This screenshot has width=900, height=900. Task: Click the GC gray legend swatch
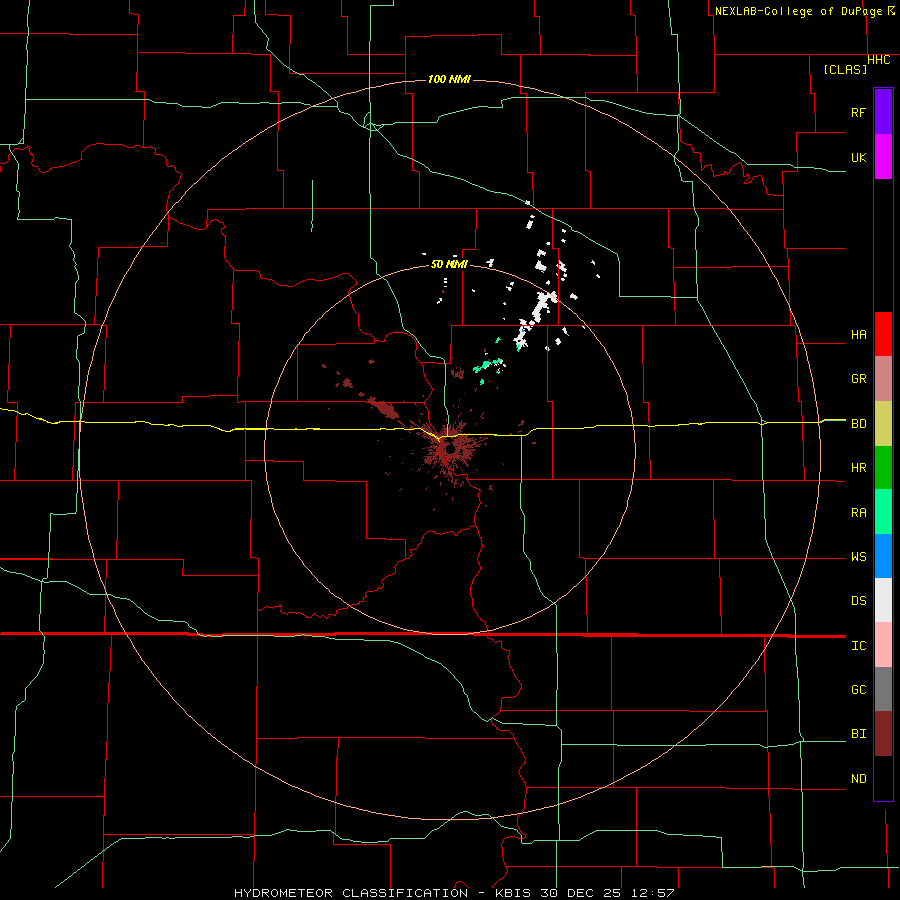883,689
